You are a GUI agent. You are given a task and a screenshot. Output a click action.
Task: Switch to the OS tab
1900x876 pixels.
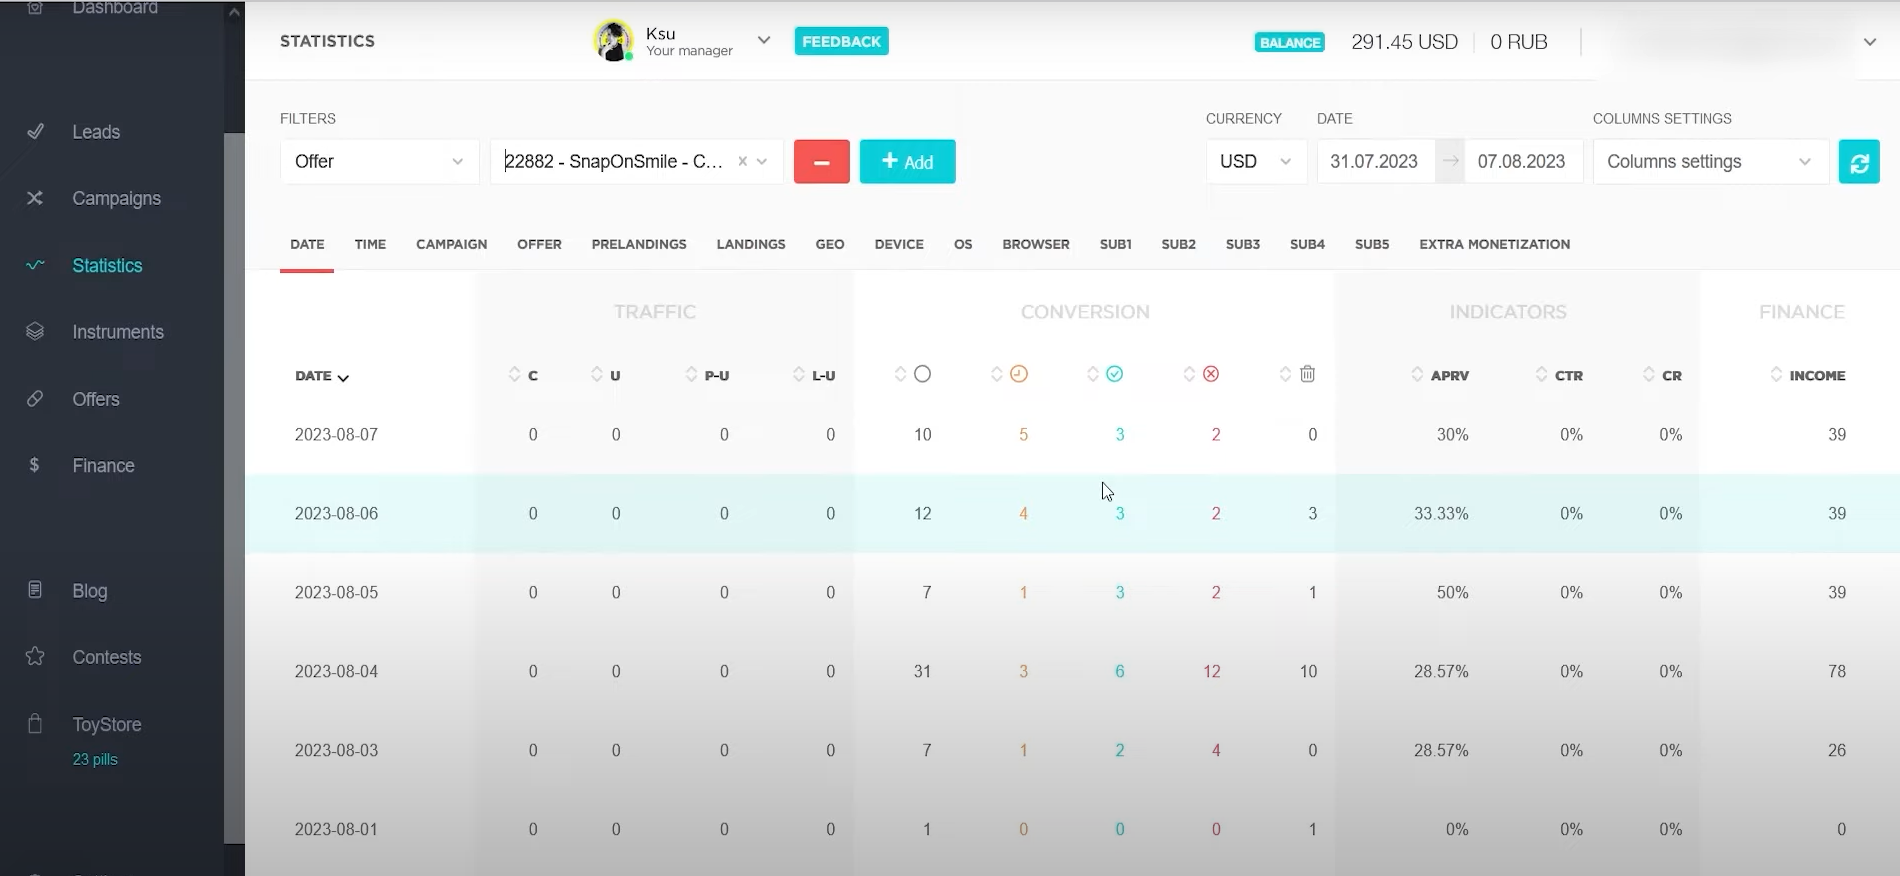click(x=963, y=244)
